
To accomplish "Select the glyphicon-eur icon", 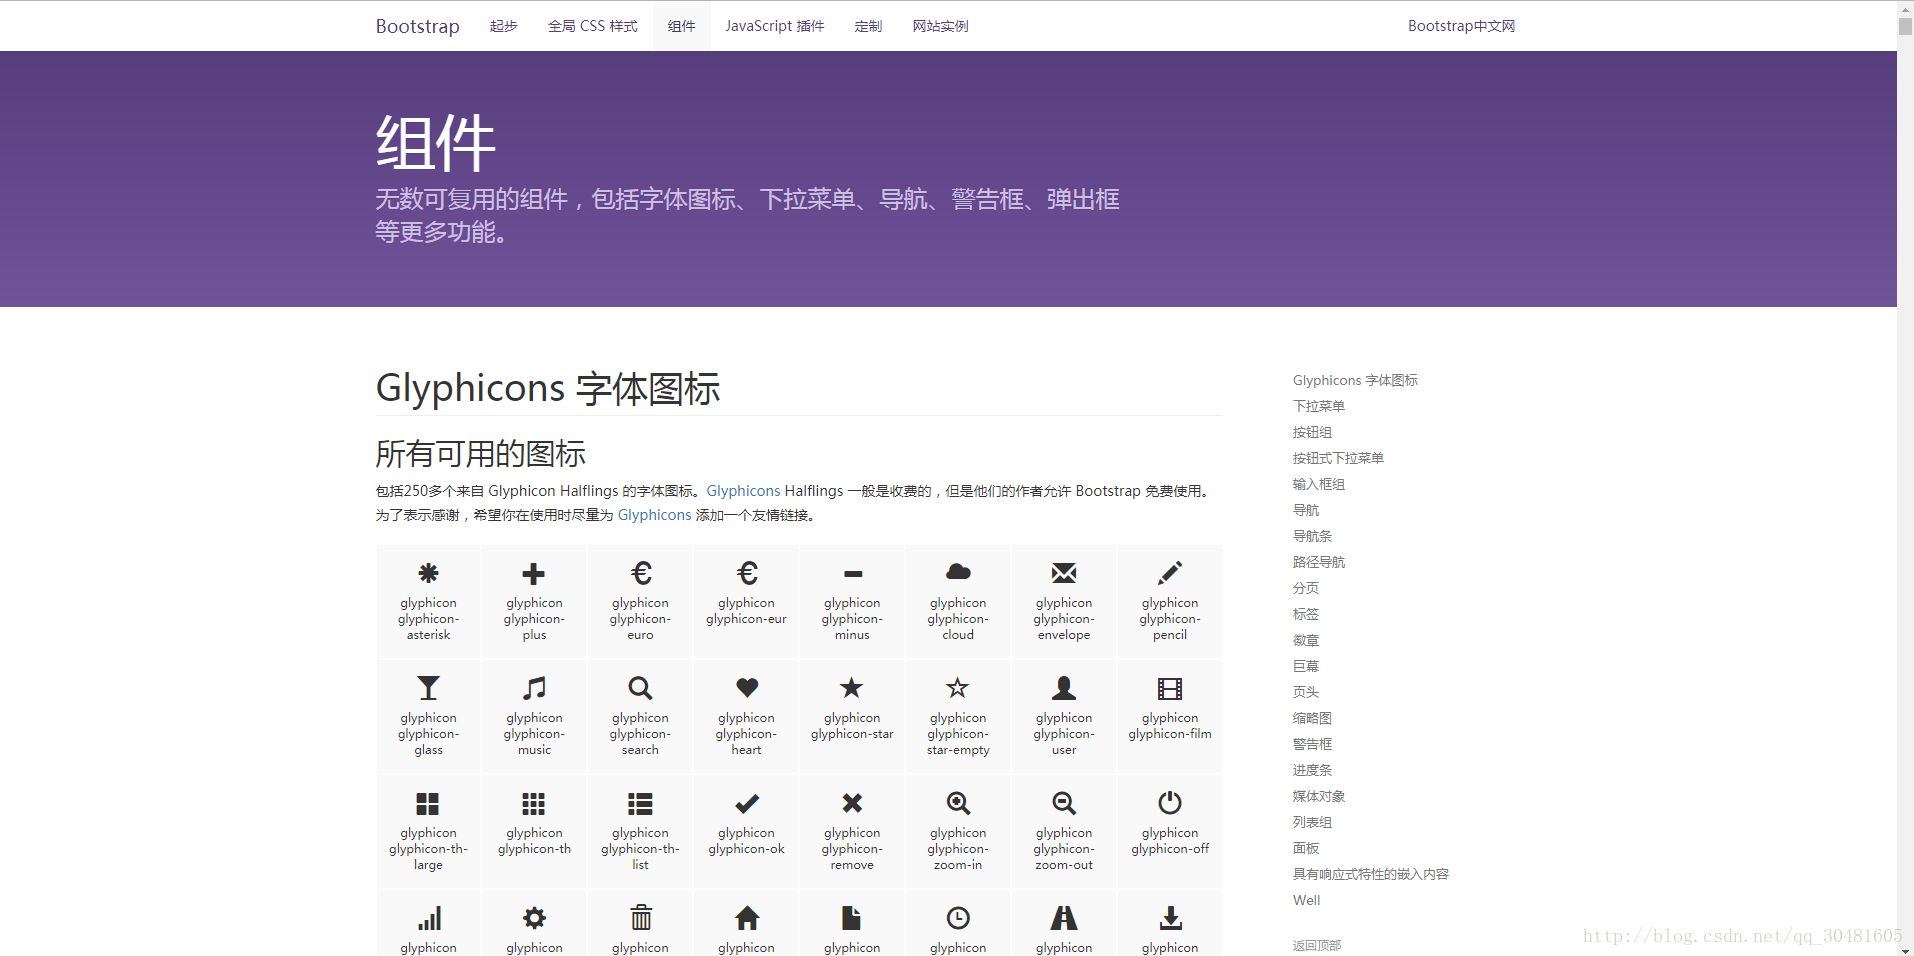I will (x=747, y=573).
